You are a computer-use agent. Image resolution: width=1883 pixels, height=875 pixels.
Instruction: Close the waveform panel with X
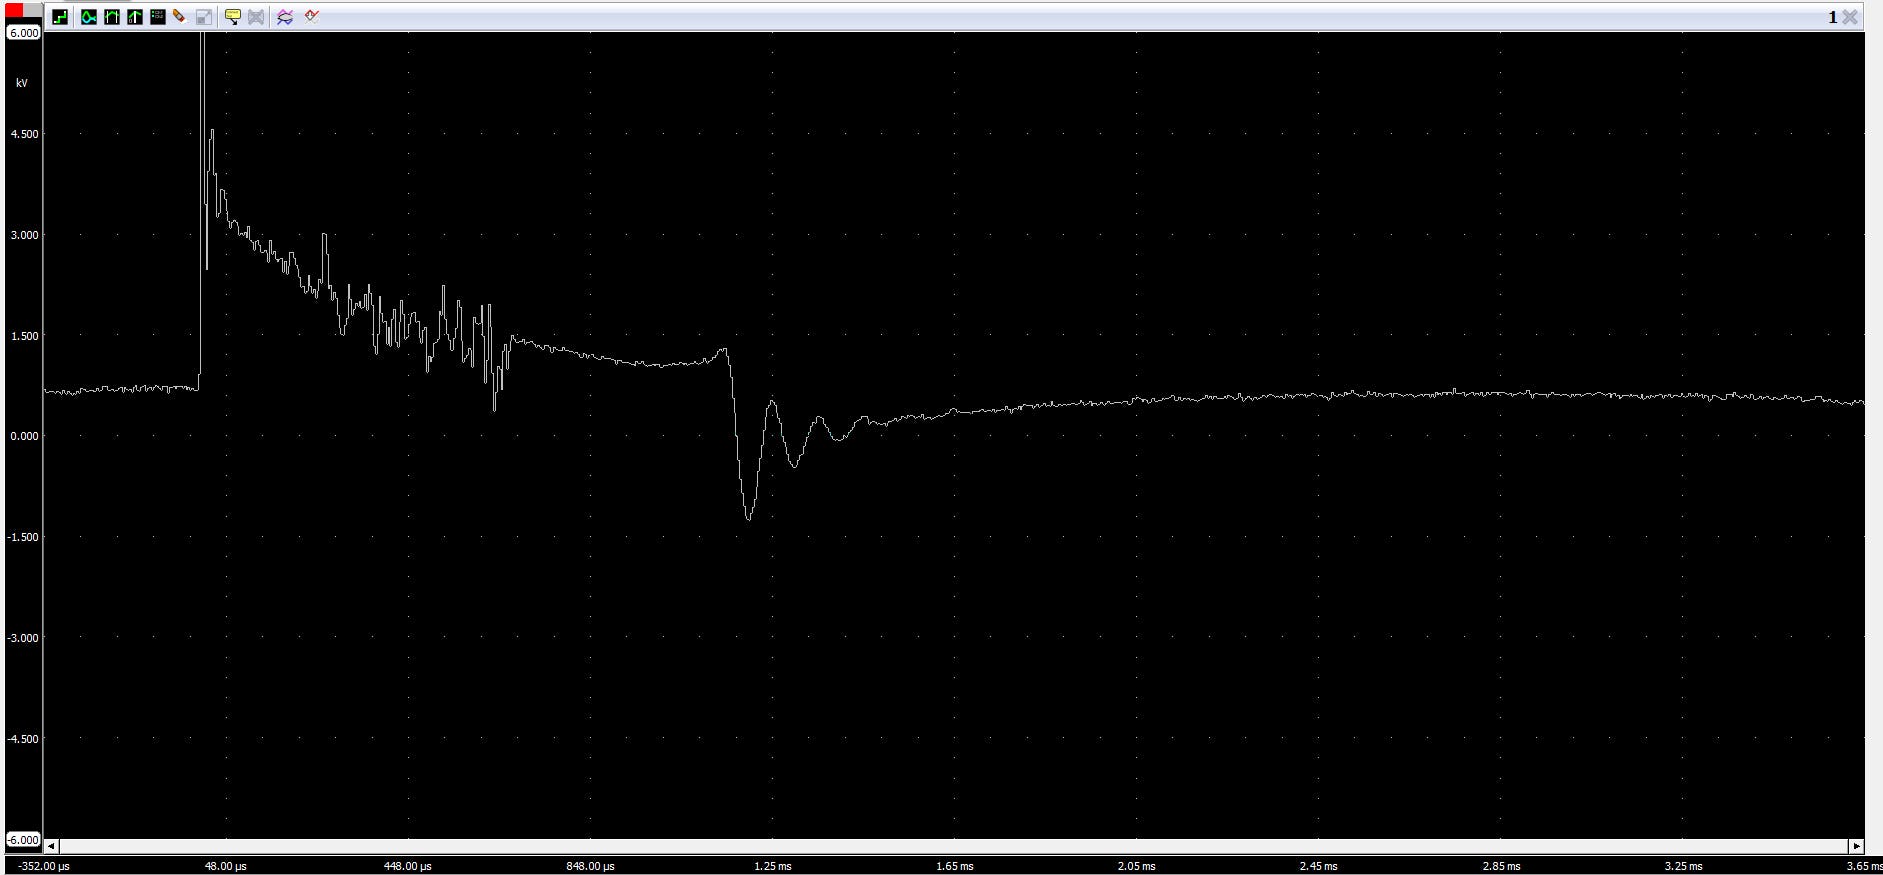tap(1850, 17)
